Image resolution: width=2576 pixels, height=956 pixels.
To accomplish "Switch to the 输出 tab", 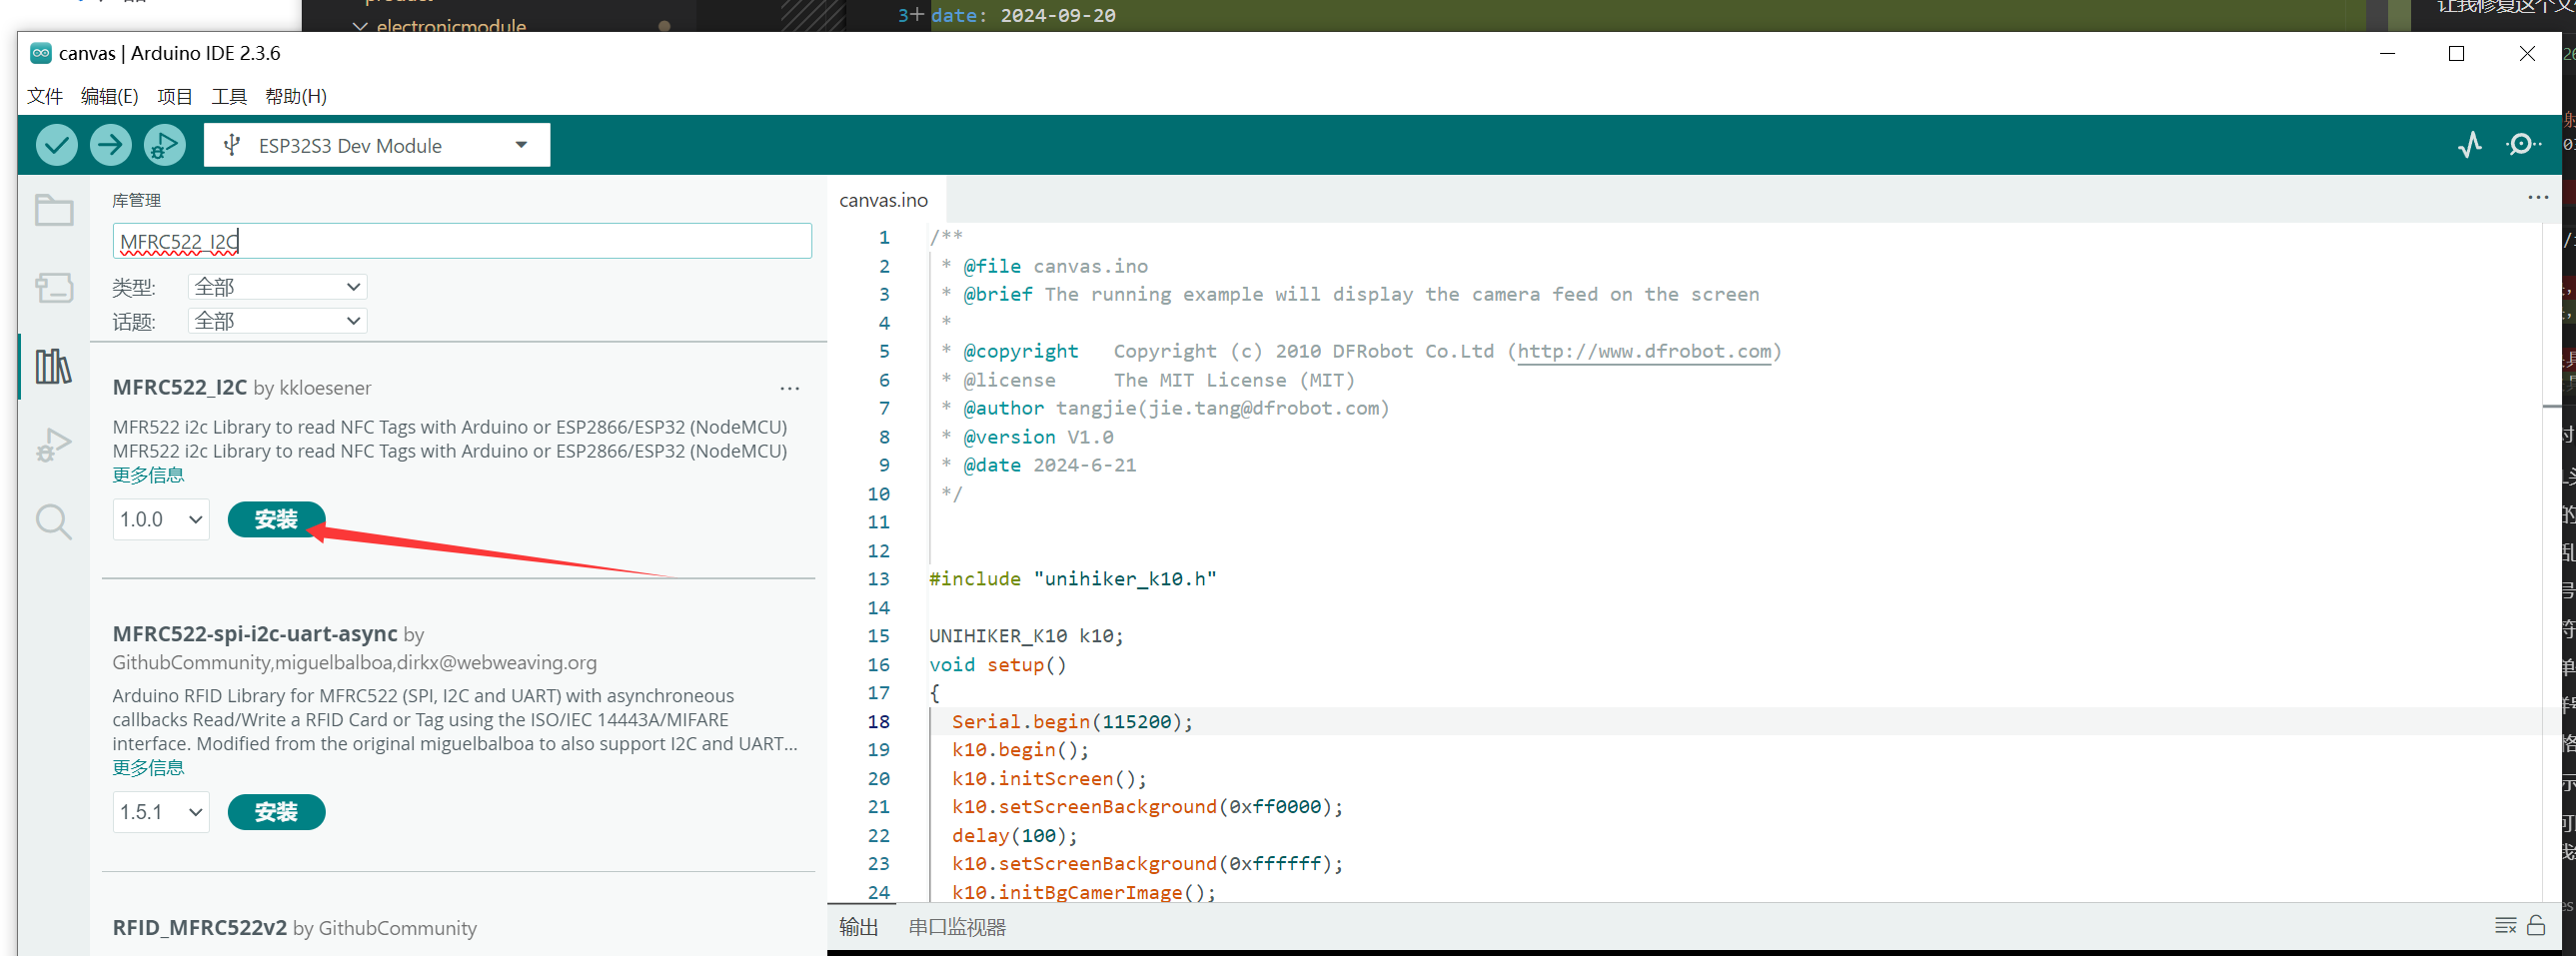I will (x=859, y=927).
